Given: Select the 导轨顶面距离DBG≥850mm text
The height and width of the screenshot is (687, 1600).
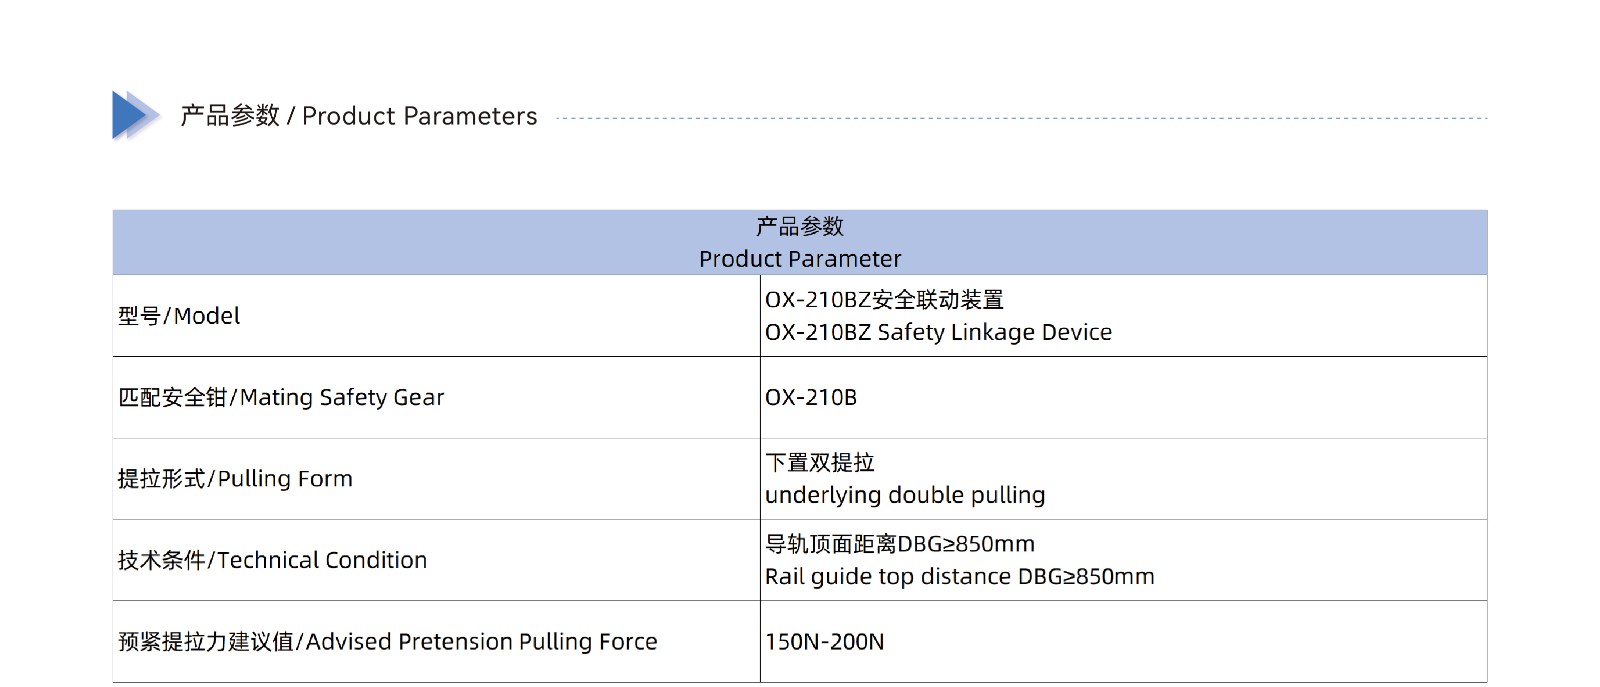Looking at the screenshot, I should click(900, 544).
